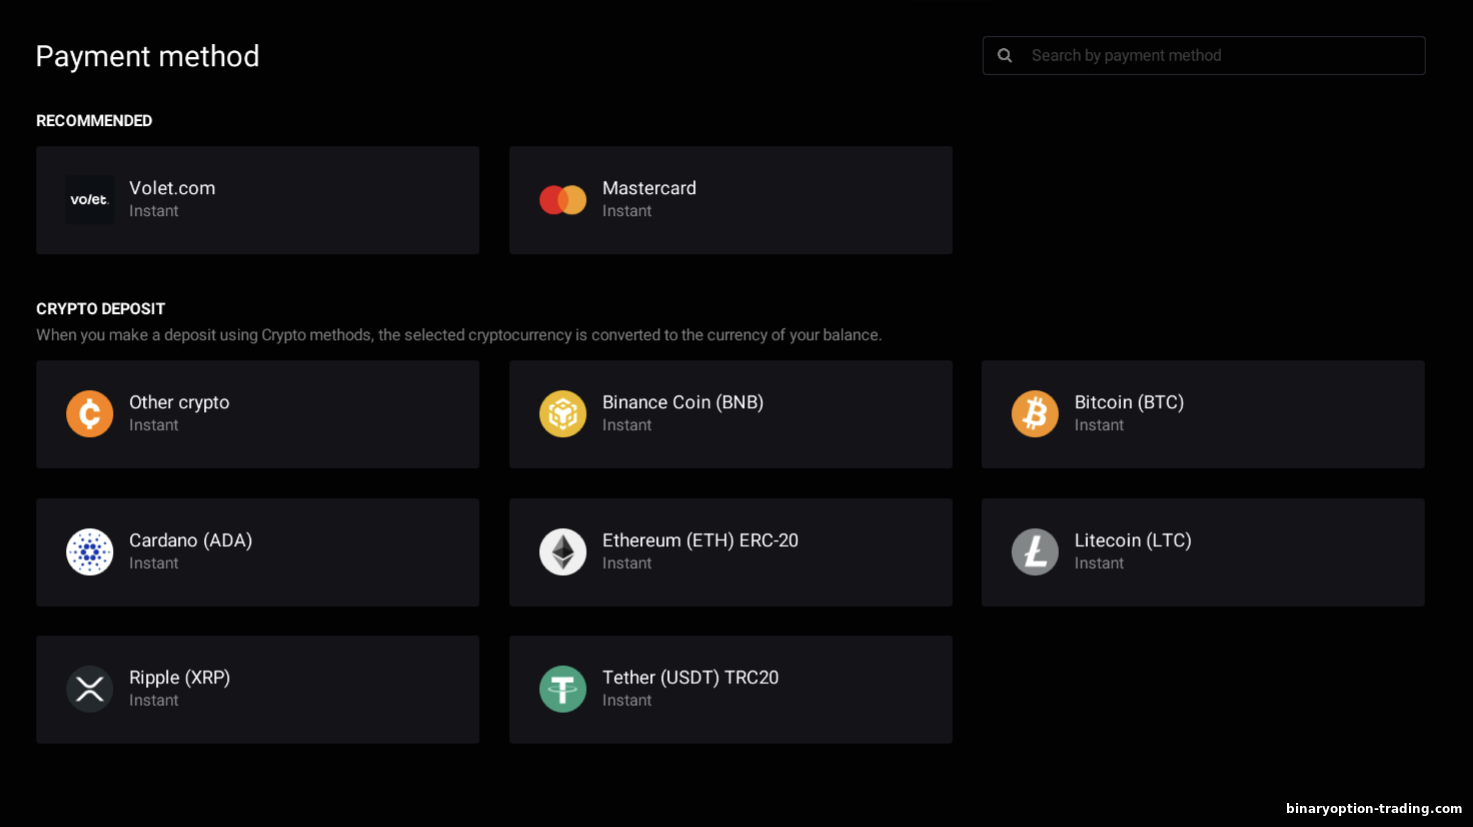The height and width of the screenshot is (827, 1473).
Task: Select Ethereum (ETH) ERC-20 label
Action: click(x=700, y=540)
